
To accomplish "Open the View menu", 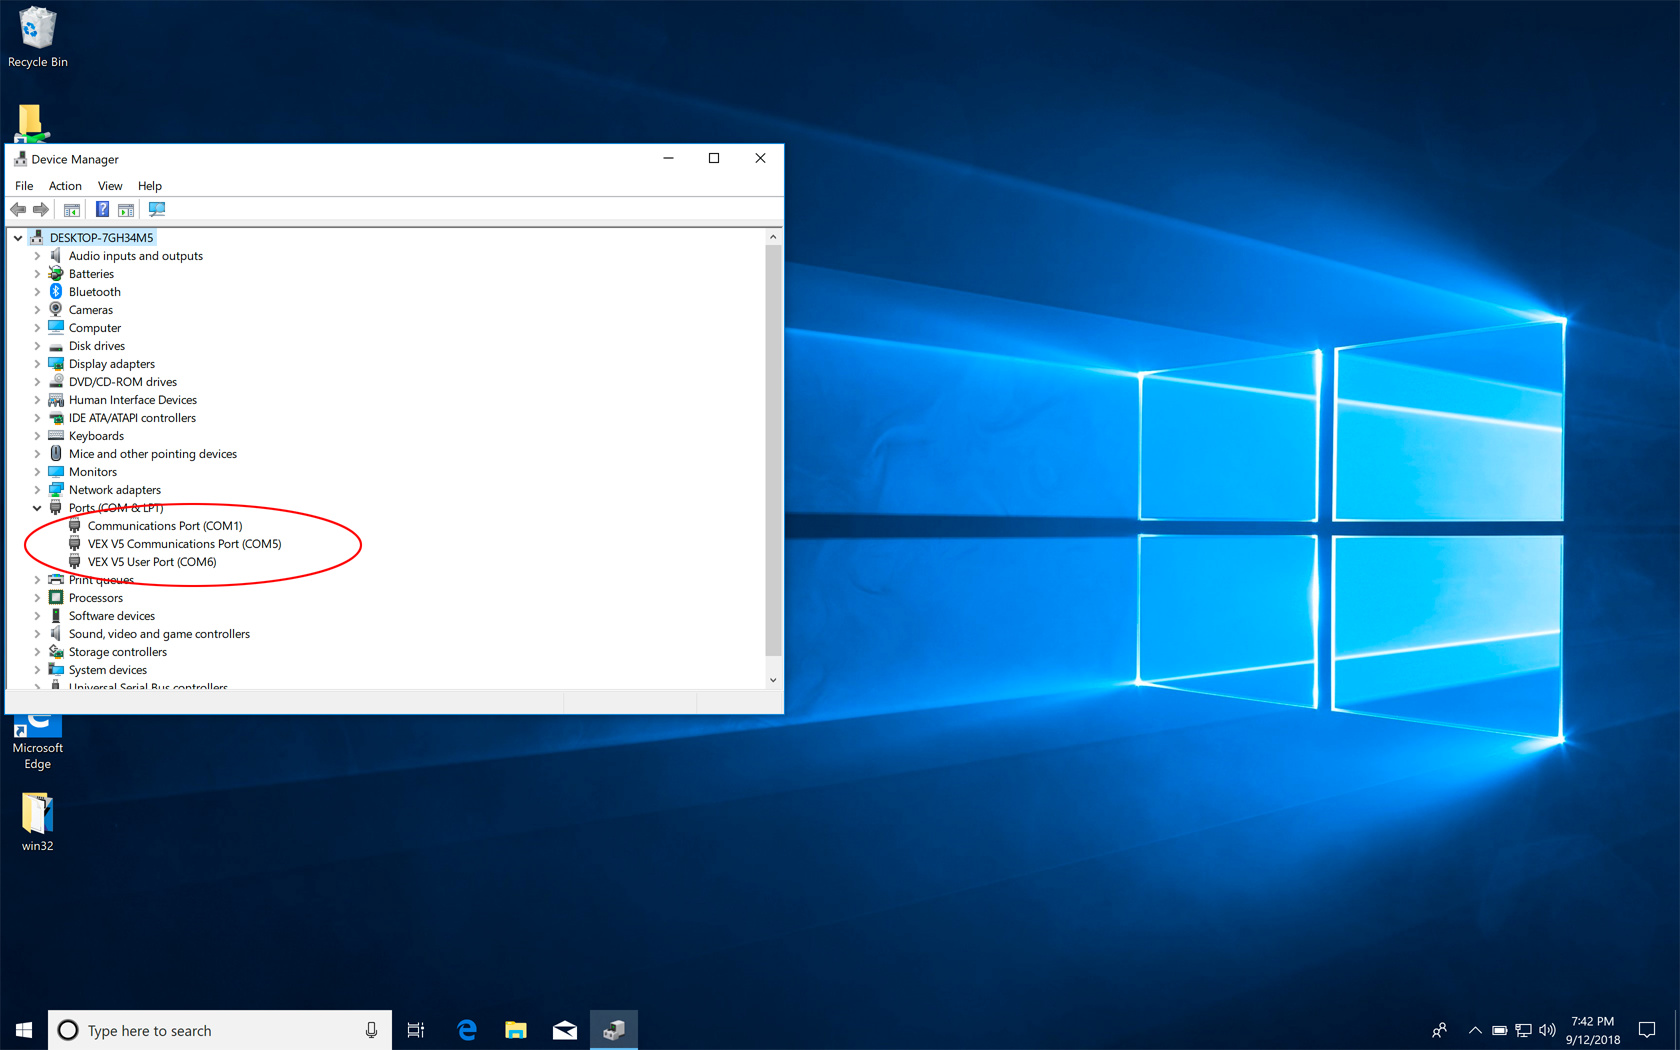I will 110,186.
